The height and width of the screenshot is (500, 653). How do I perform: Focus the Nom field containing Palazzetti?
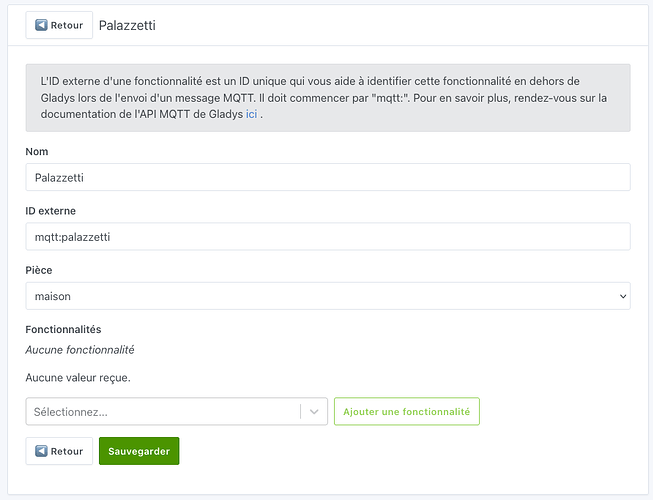[x=327, y=177]
